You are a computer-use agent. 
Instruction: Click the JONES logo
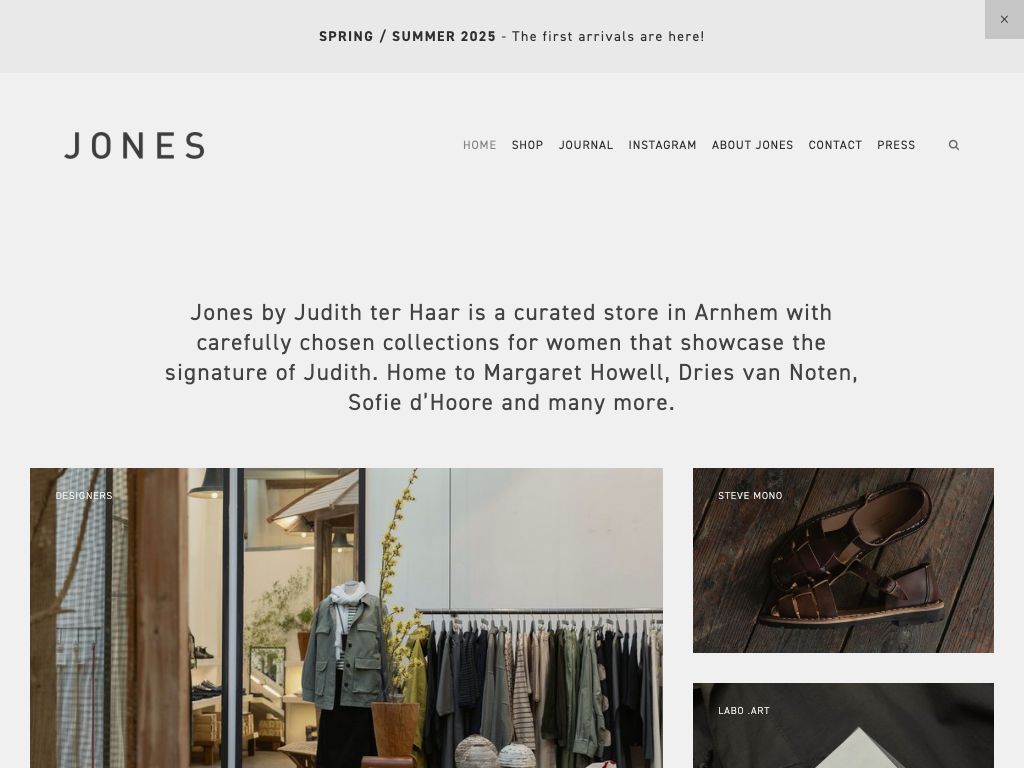[135, 145]
